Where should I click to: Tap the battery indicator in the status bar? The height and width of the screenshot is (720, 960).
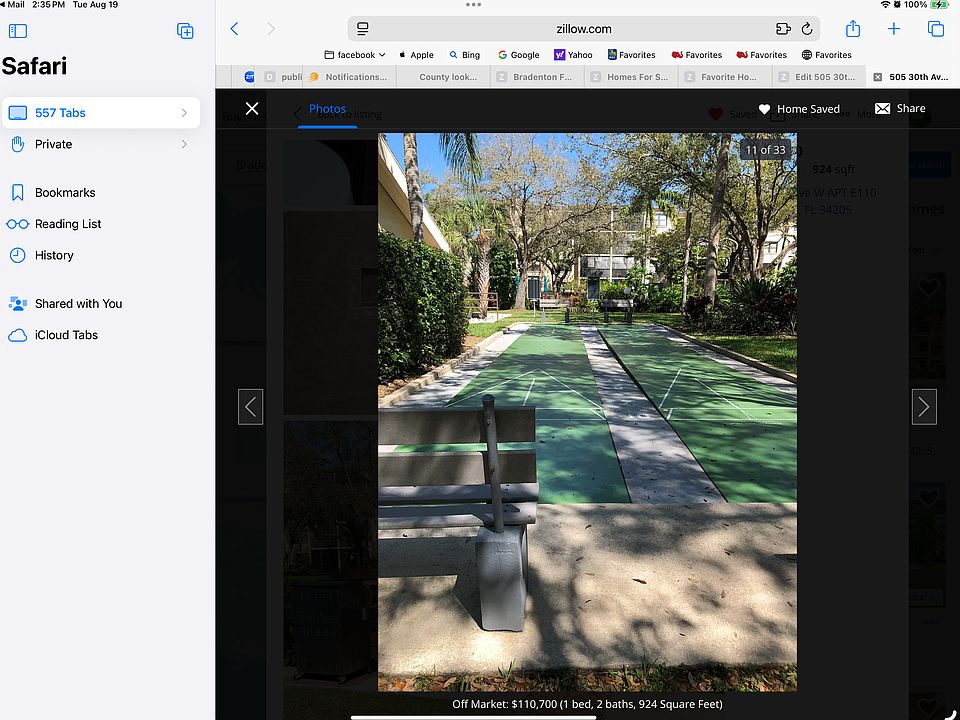click(939, 4)
